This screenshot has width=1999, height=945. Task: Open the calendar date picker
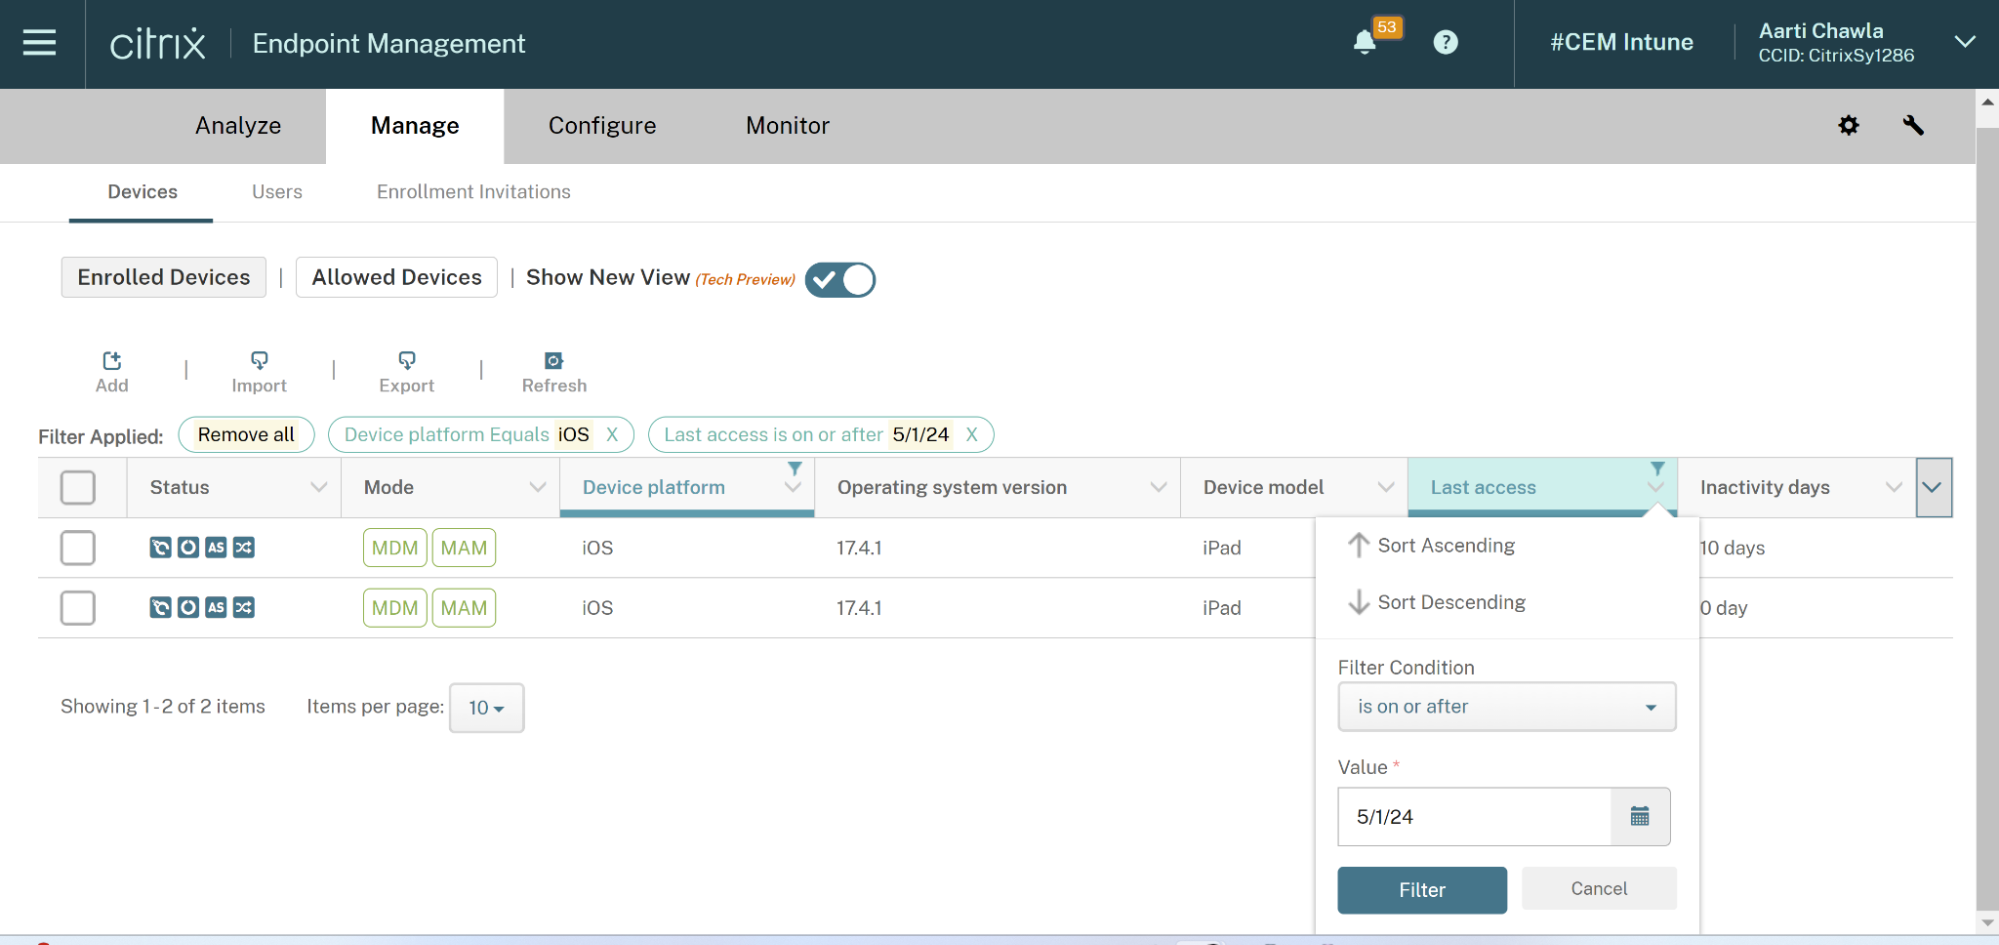[1640, 816]
